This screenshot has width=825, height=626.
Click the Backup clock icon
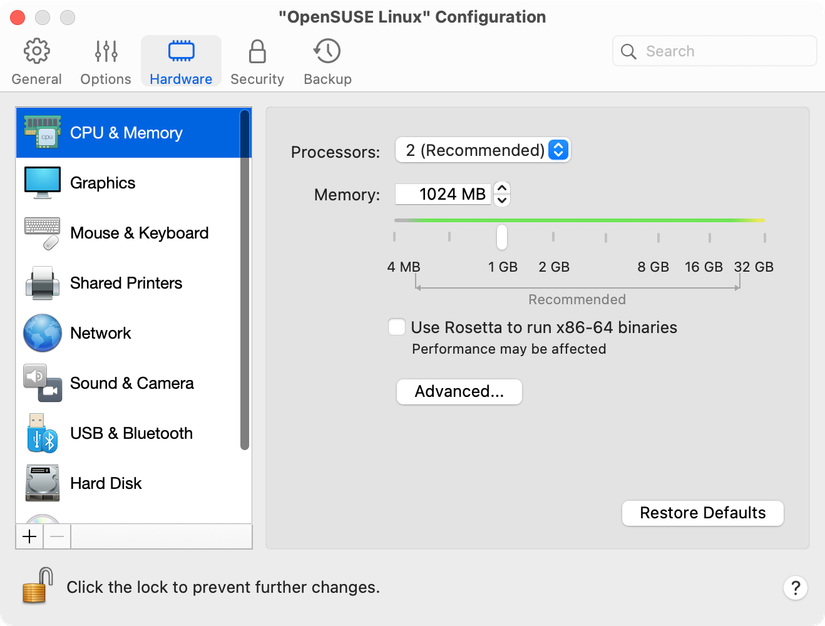pos(327,51)
